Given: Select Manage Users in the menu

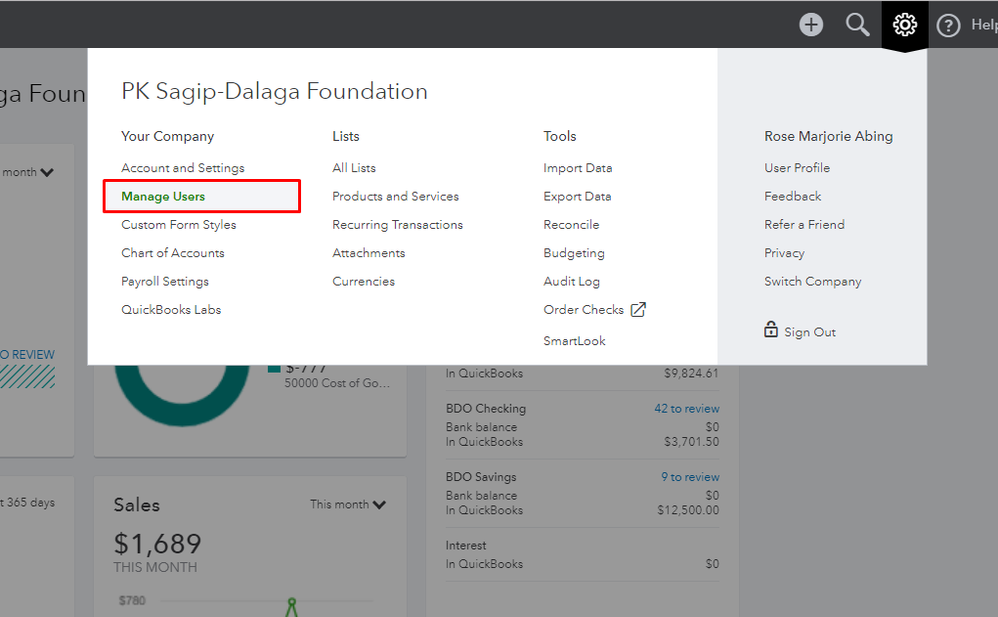Looking at the screenshot, I should pos(163,197).
